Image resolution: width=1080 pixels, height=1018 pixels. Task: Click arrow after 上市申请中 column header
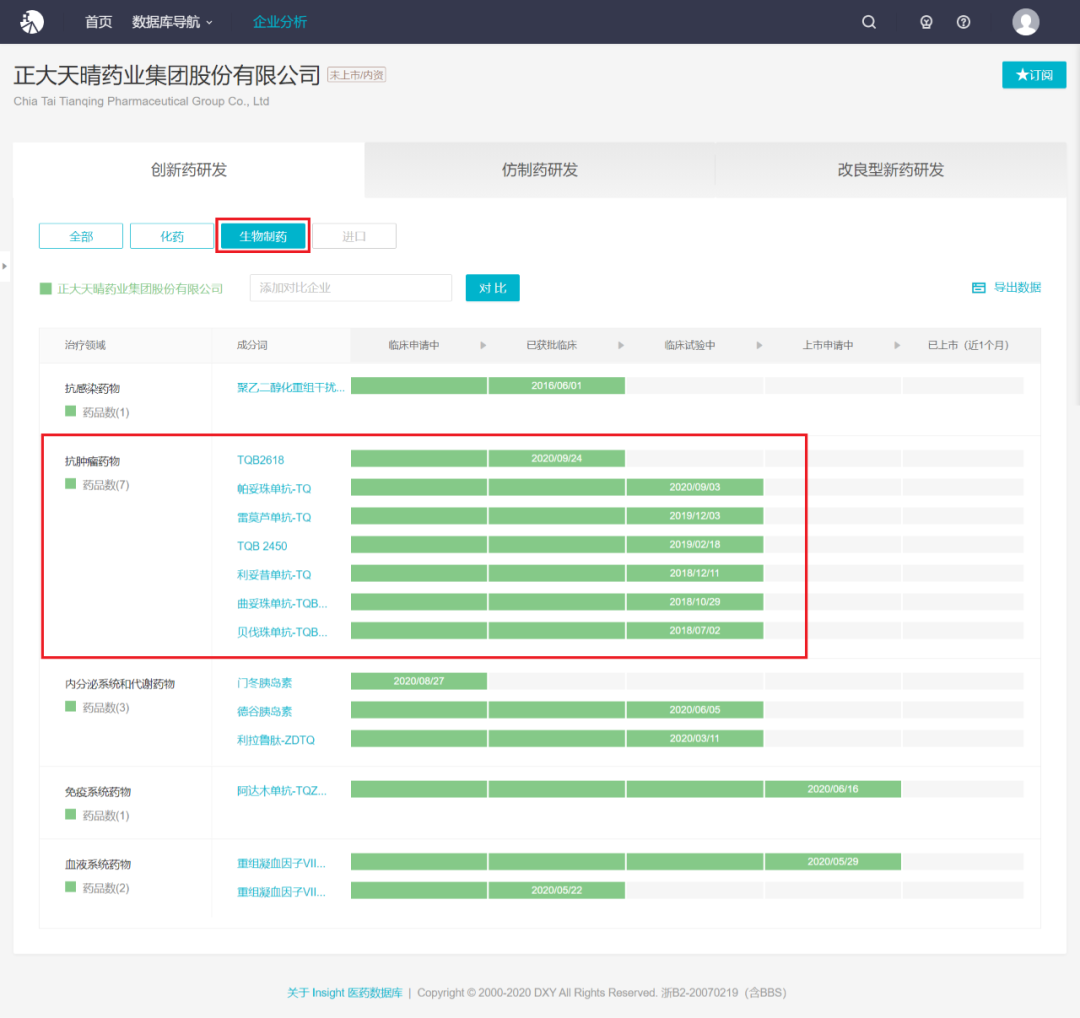coord(897,345)
